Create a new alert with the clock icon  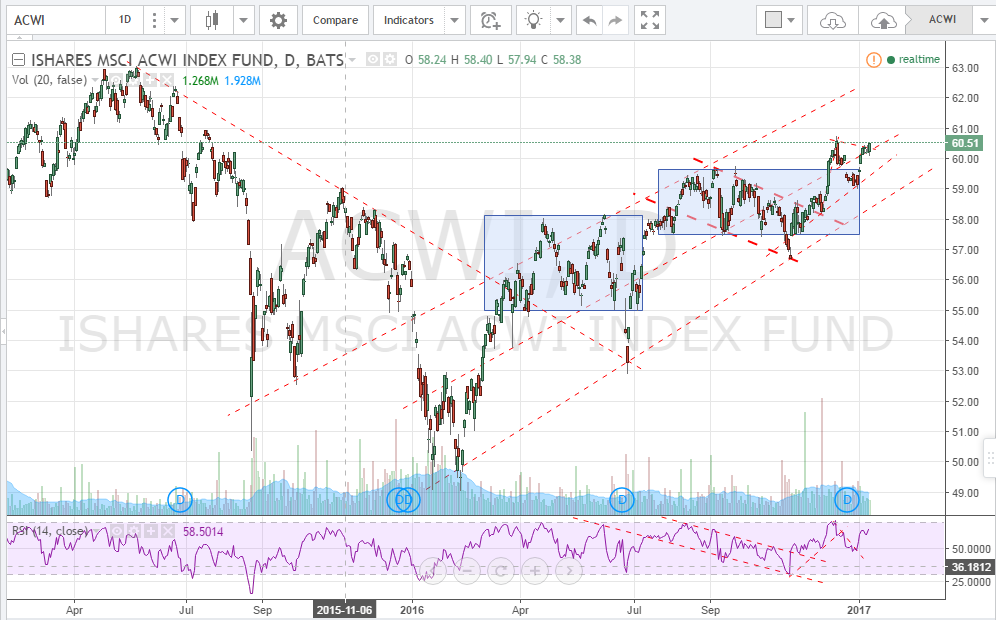490,20
